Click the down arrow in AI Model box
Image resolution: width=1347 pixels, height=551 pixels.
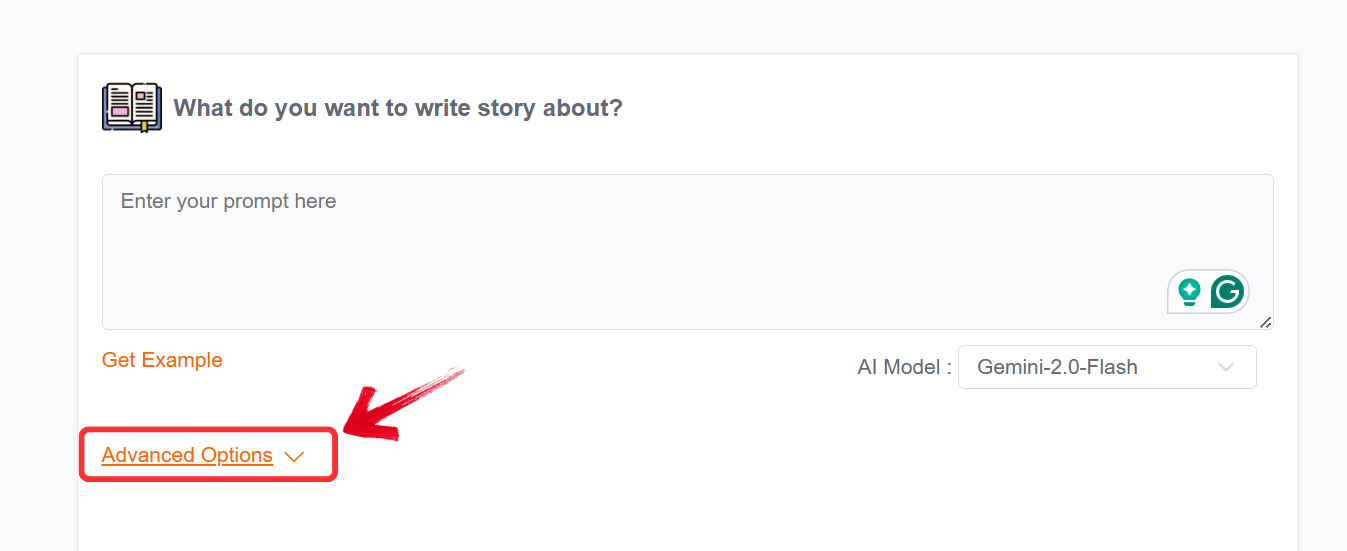(1226, 367)
